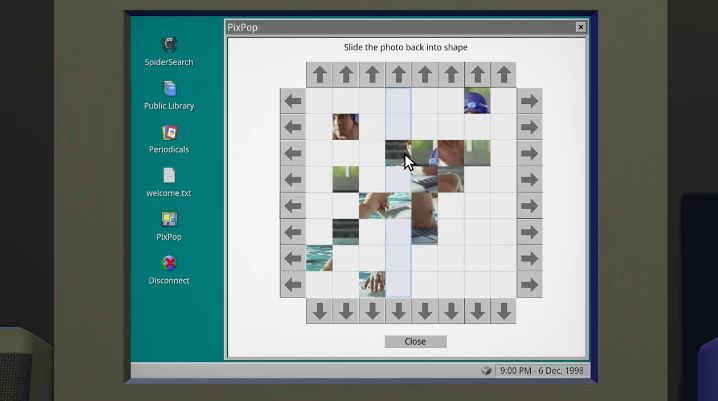Click the left arrow of the third row
This screenshot has height=401, width=718.
tap(293, 153)
